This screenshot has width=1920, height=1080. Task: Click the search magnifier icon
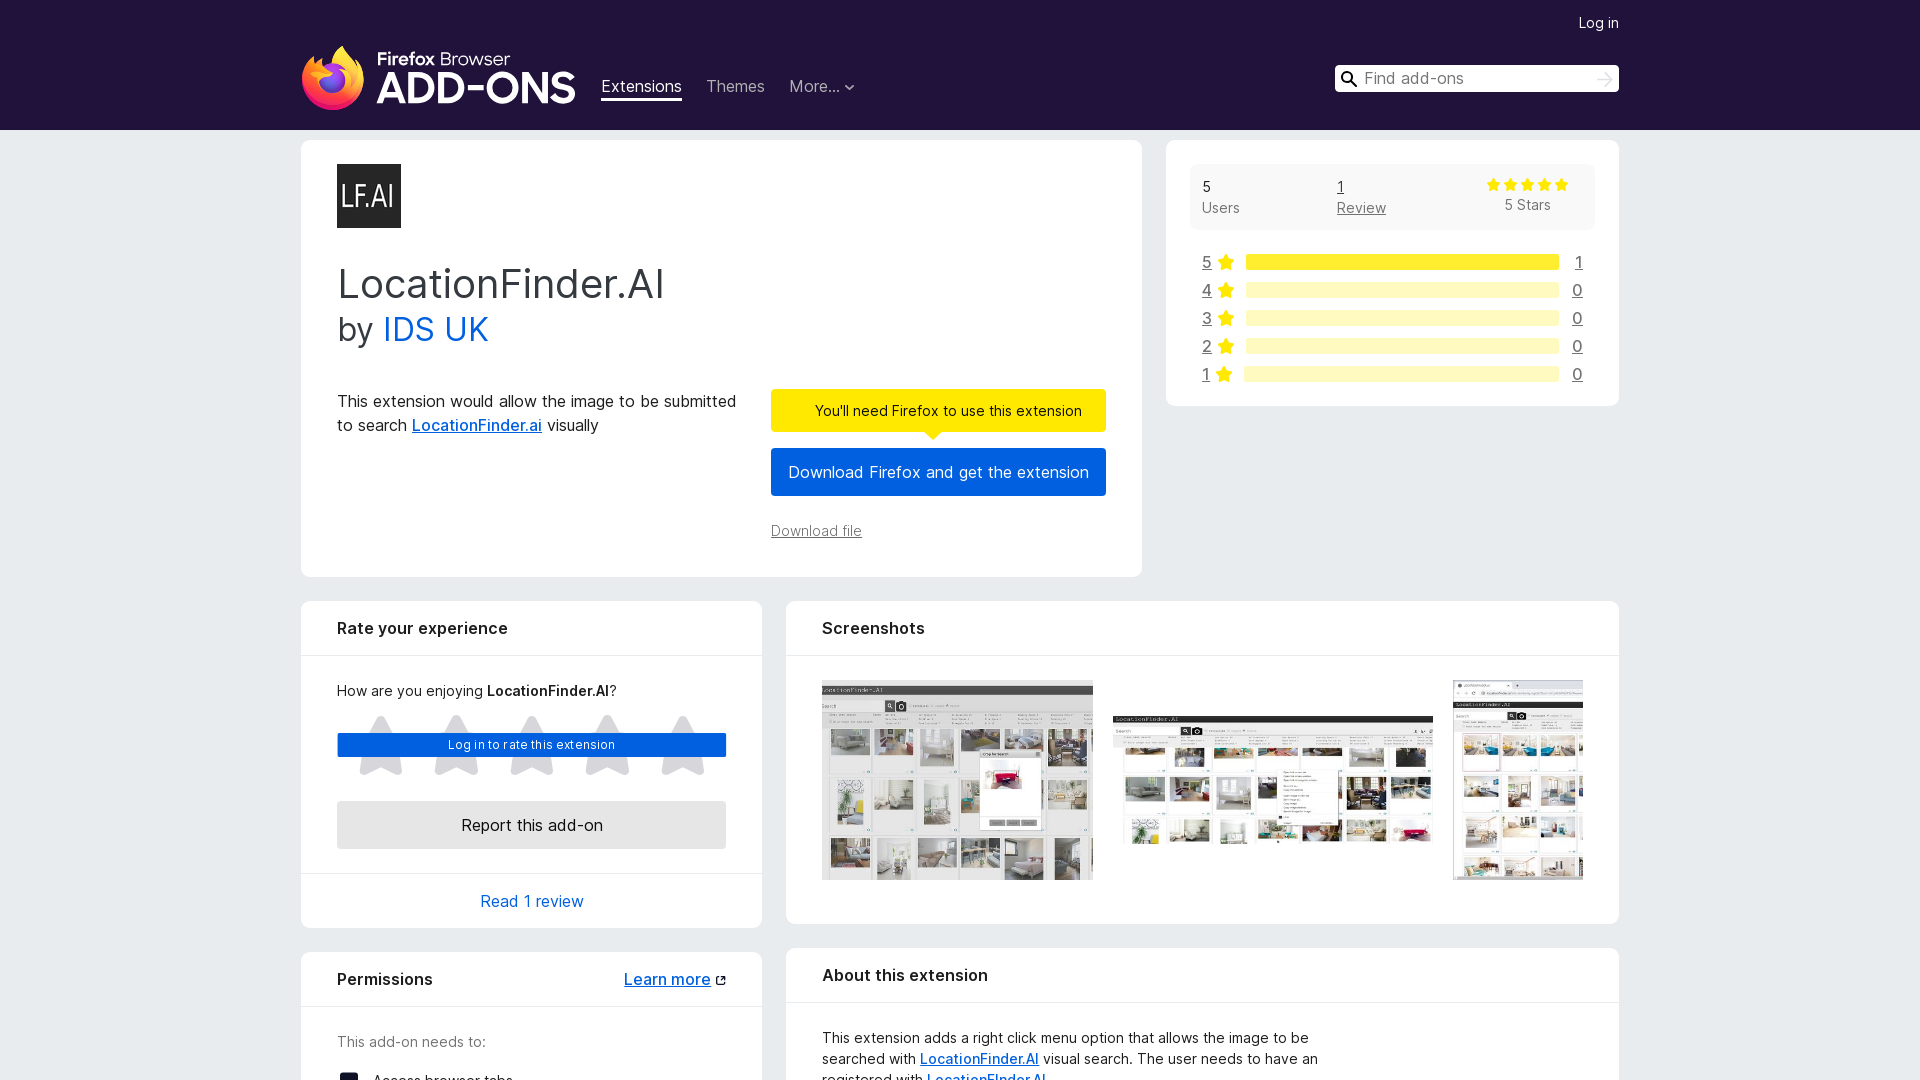click(1349, 79)
